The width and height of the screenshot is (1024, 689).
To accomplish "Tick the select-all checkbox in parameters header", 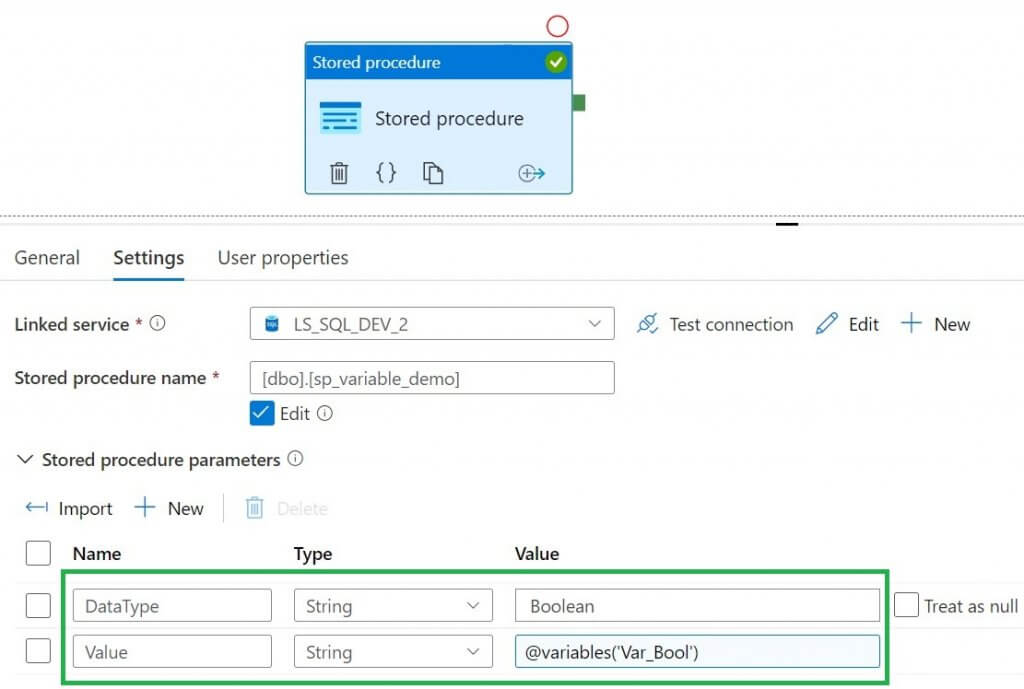I will (37, 553).
